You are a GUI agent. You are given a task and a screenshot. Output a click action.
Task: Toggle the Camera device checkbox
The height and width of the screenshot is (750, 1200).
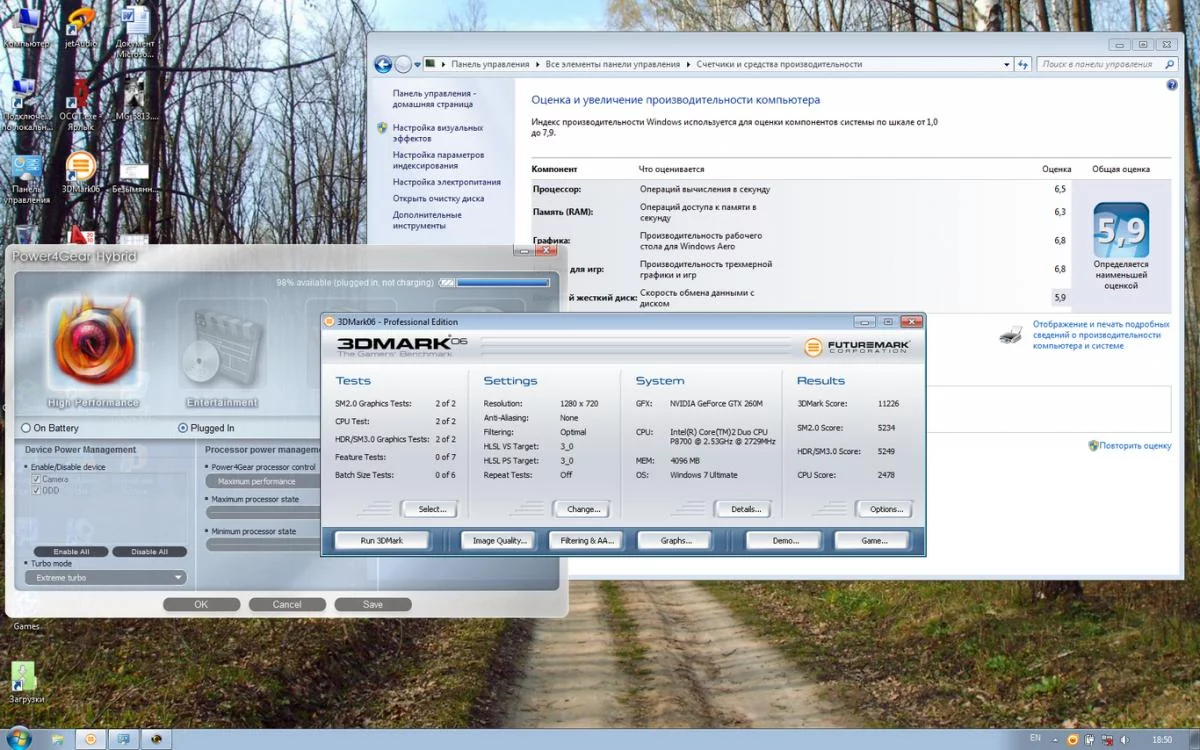coord(36,479)
